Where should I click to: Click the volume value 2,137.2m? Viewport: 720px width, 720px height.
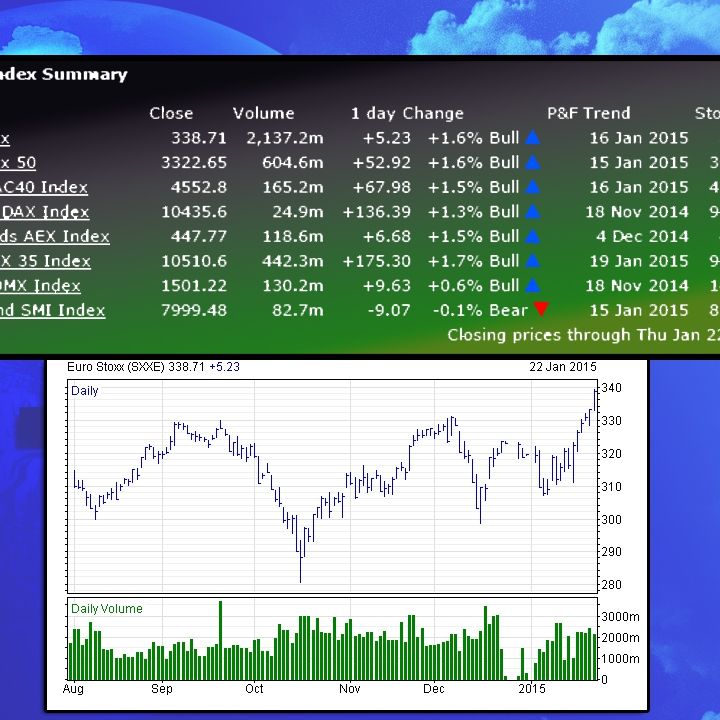pyautogui.click(x=285, y=138)
